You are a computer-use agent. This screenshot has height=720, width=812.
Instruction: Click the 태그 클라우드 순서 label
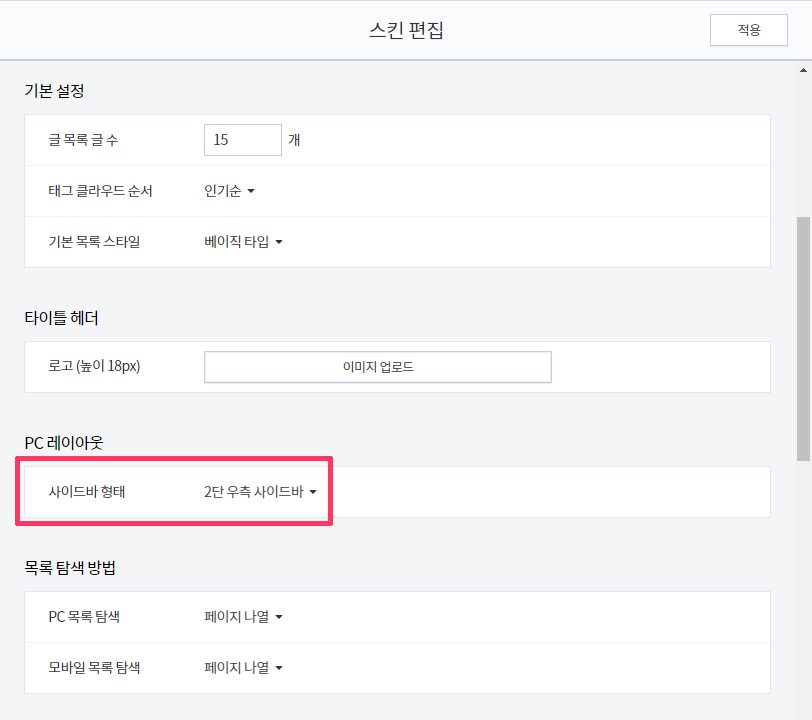(x=100, y=191)
